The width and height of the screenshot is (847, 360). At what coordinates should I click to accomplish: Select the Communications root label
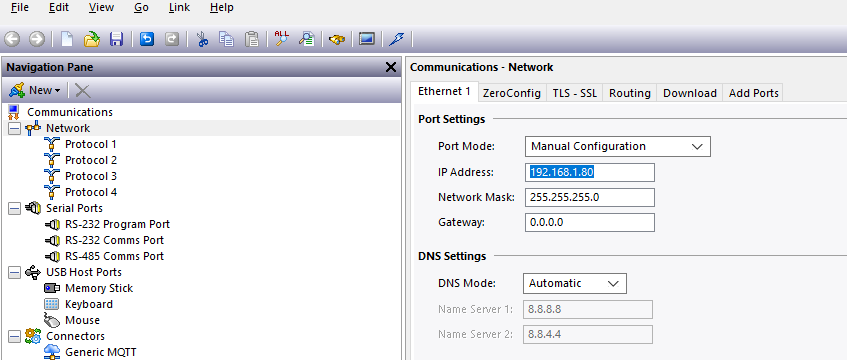[70, 112]
